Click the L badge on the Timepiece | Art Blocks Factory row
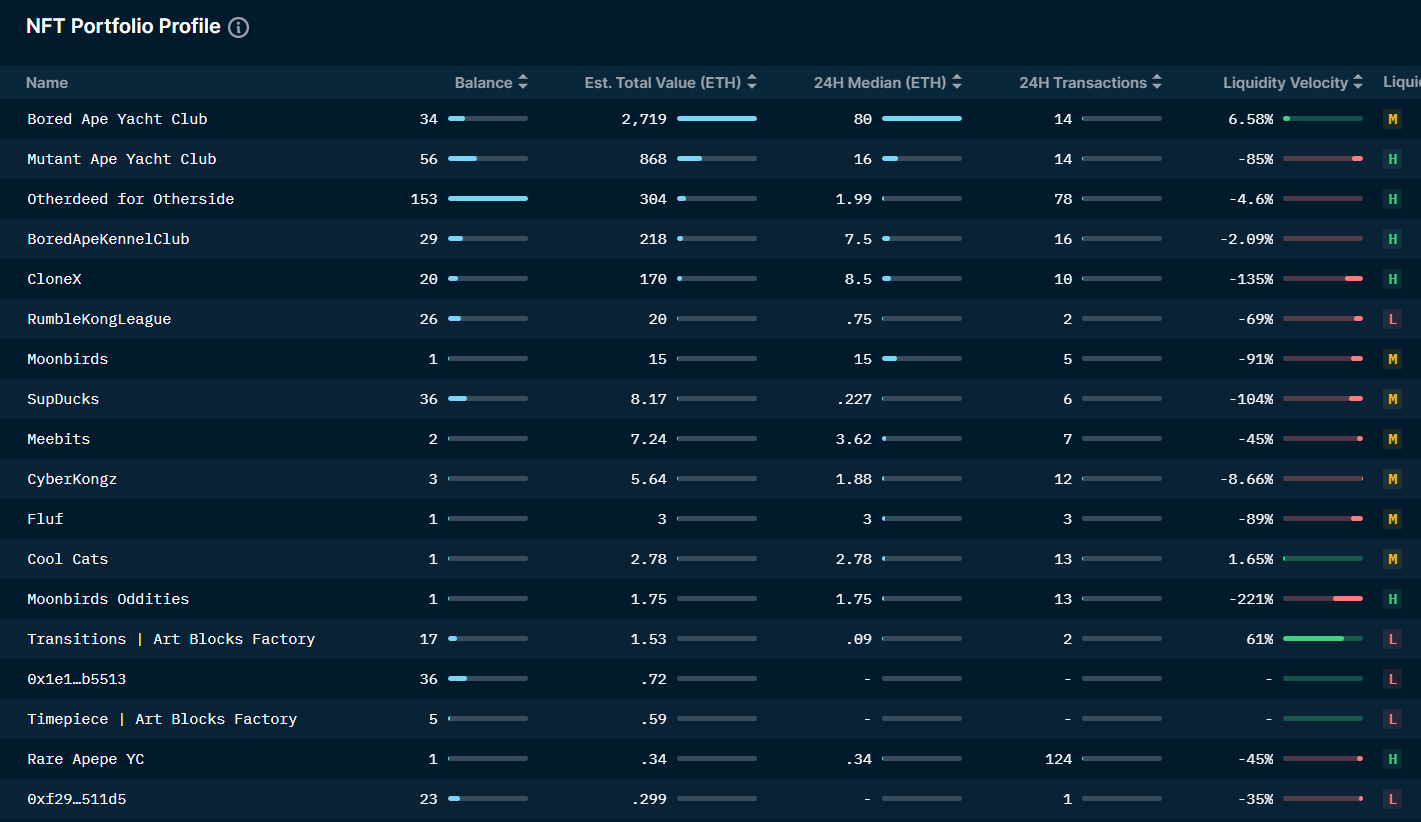The image size is (1421, 822). (1392, 719)
